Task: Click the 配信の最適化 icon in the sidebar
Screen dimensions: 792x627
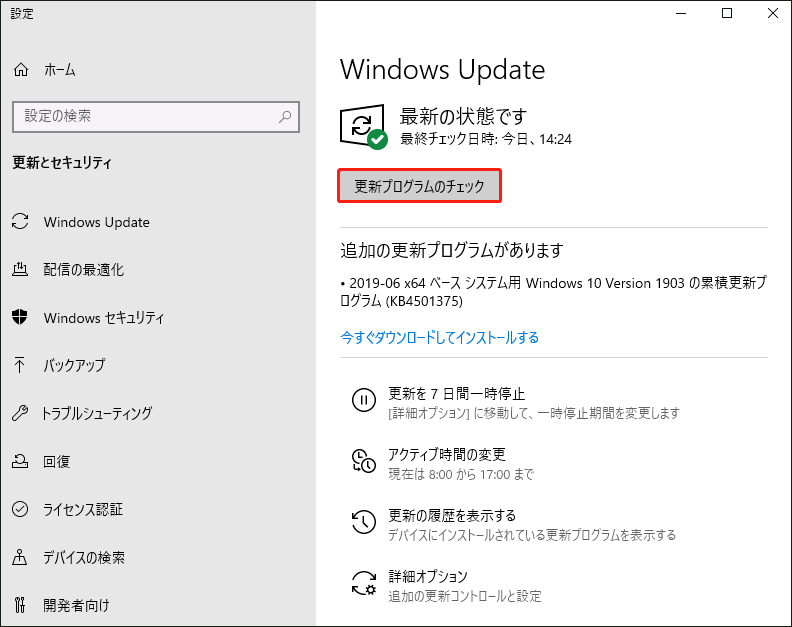Action: tap(20, 269)
